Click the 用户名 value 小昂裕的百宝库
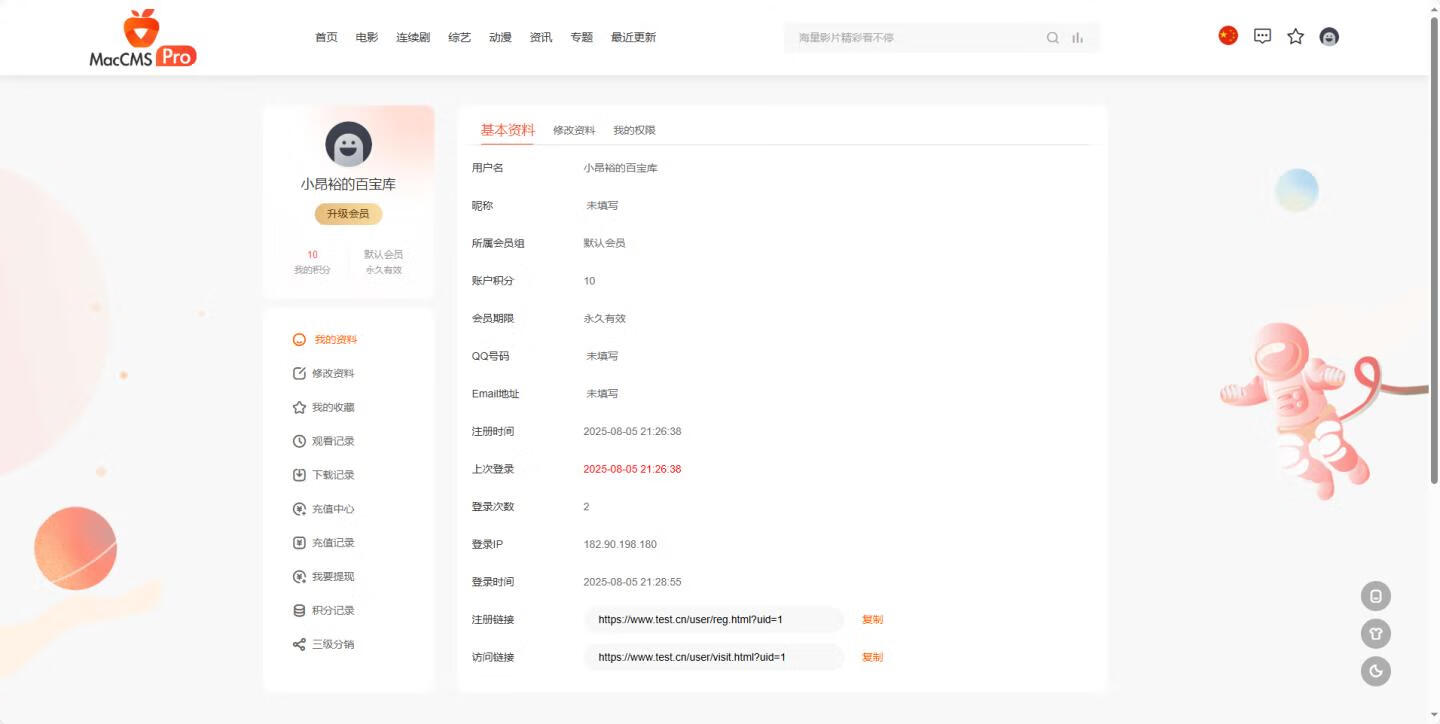The image size is (1440, 724). click(x=620, y=168)
